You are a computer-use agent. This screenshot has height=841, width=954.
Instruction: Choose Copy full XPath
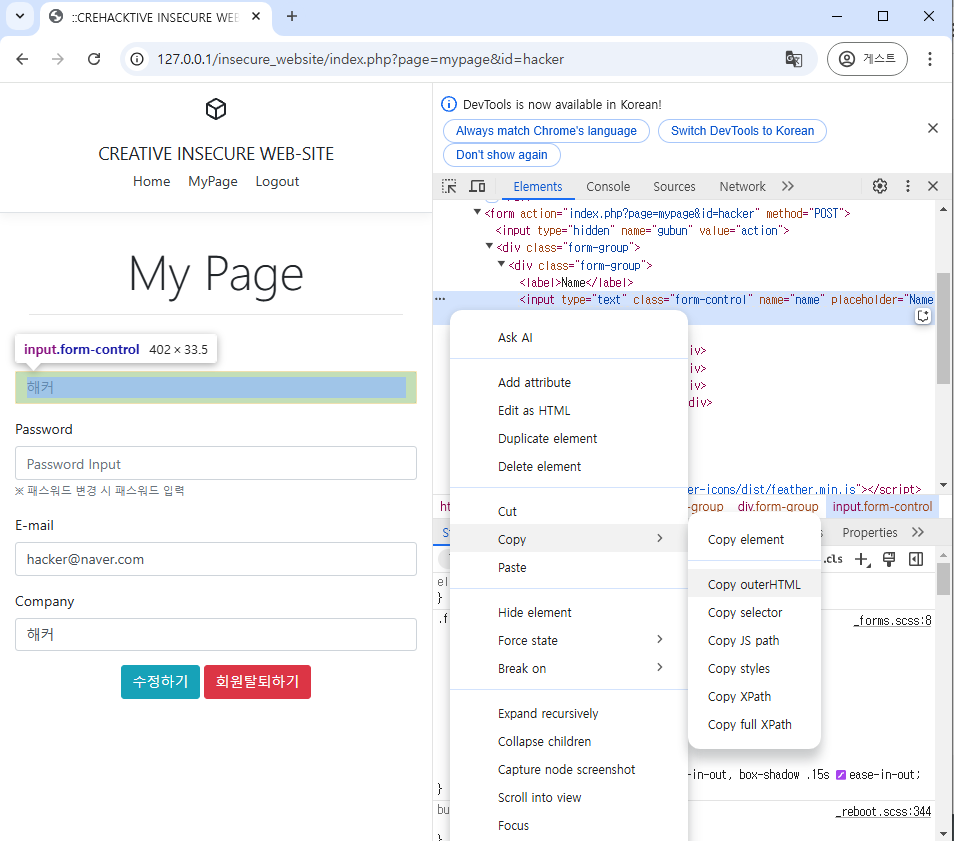[x=754, y=725]
